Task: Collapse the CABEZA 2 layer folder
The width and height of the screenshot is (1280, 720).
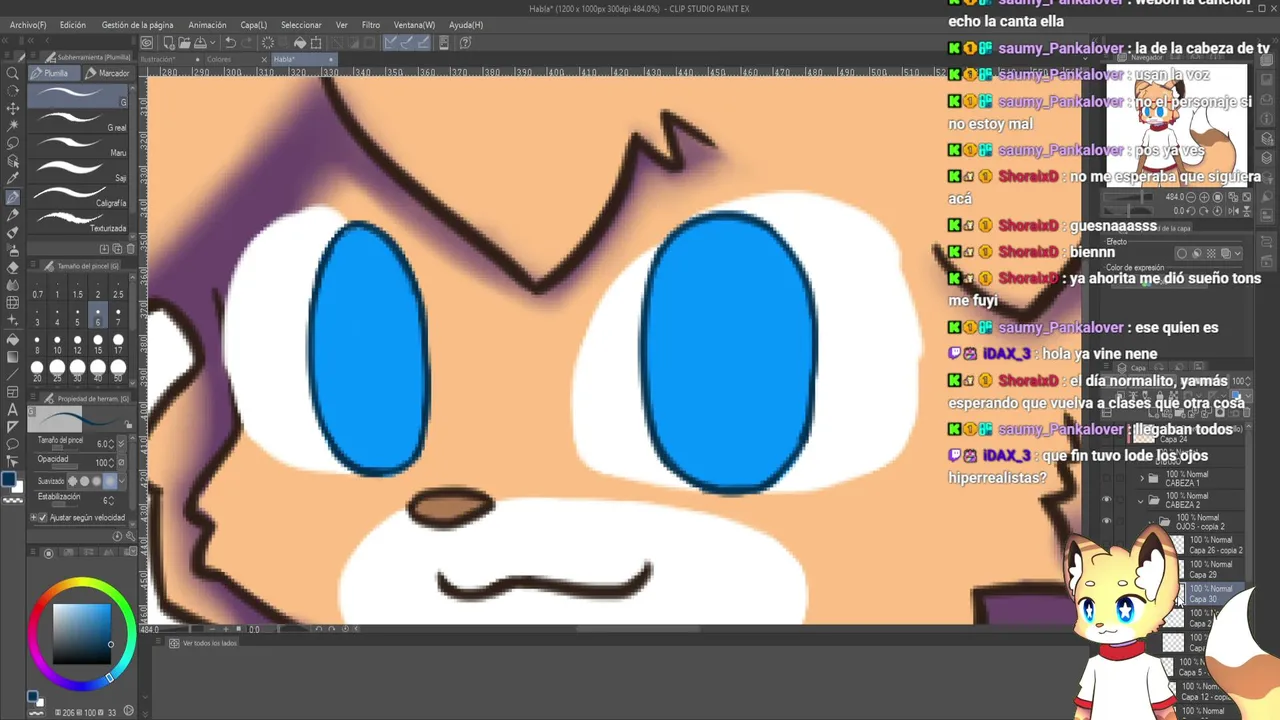Action: (x=1142, y=500)
